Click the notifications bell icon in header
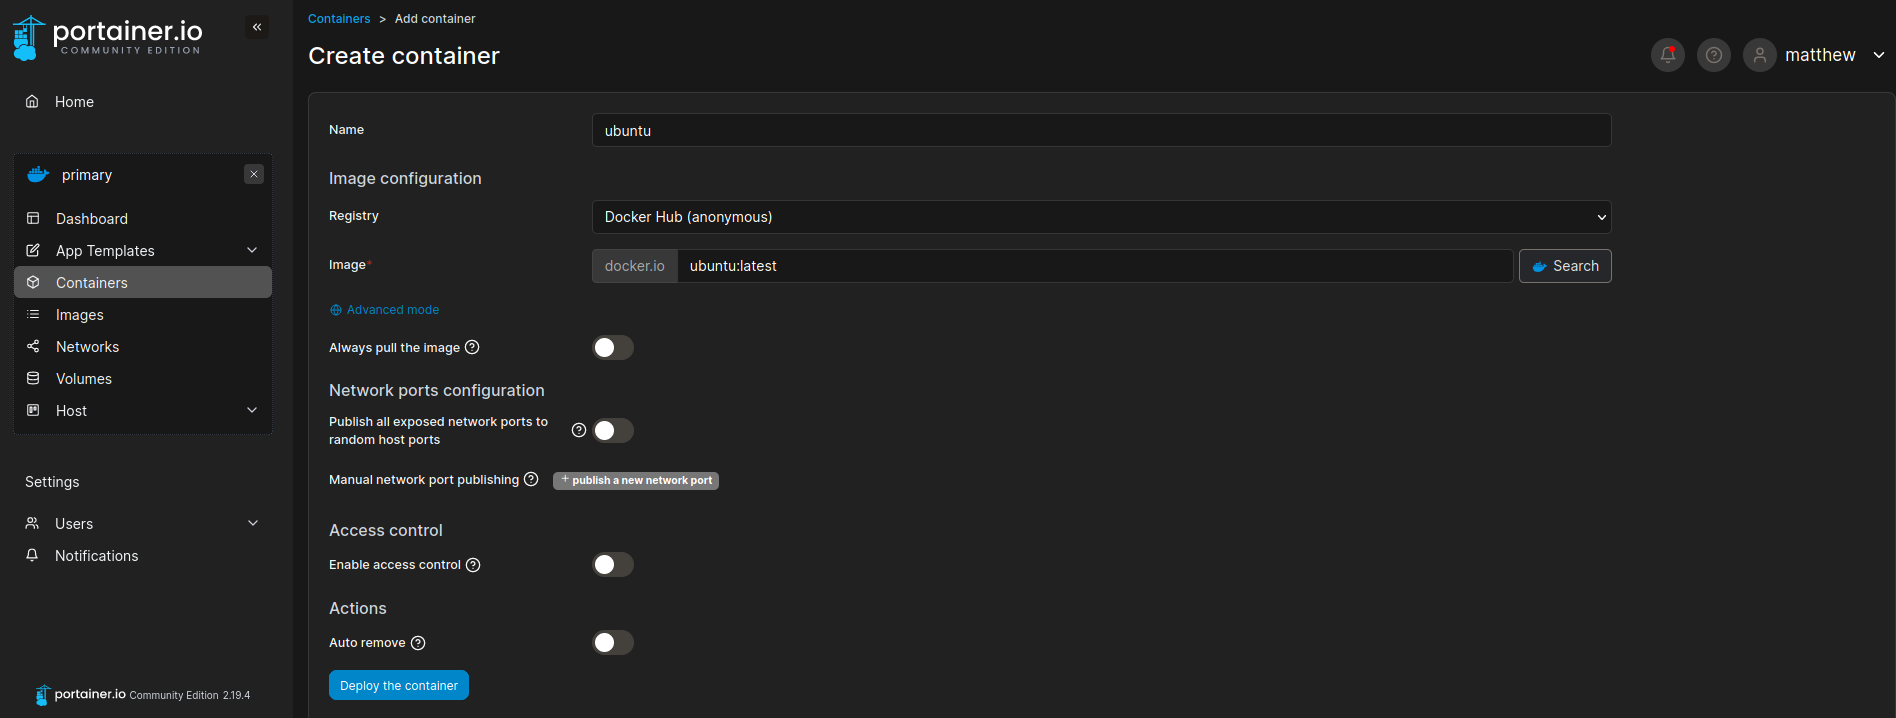This screenshot has width=1896, height=718. (x=1667, y=55)
